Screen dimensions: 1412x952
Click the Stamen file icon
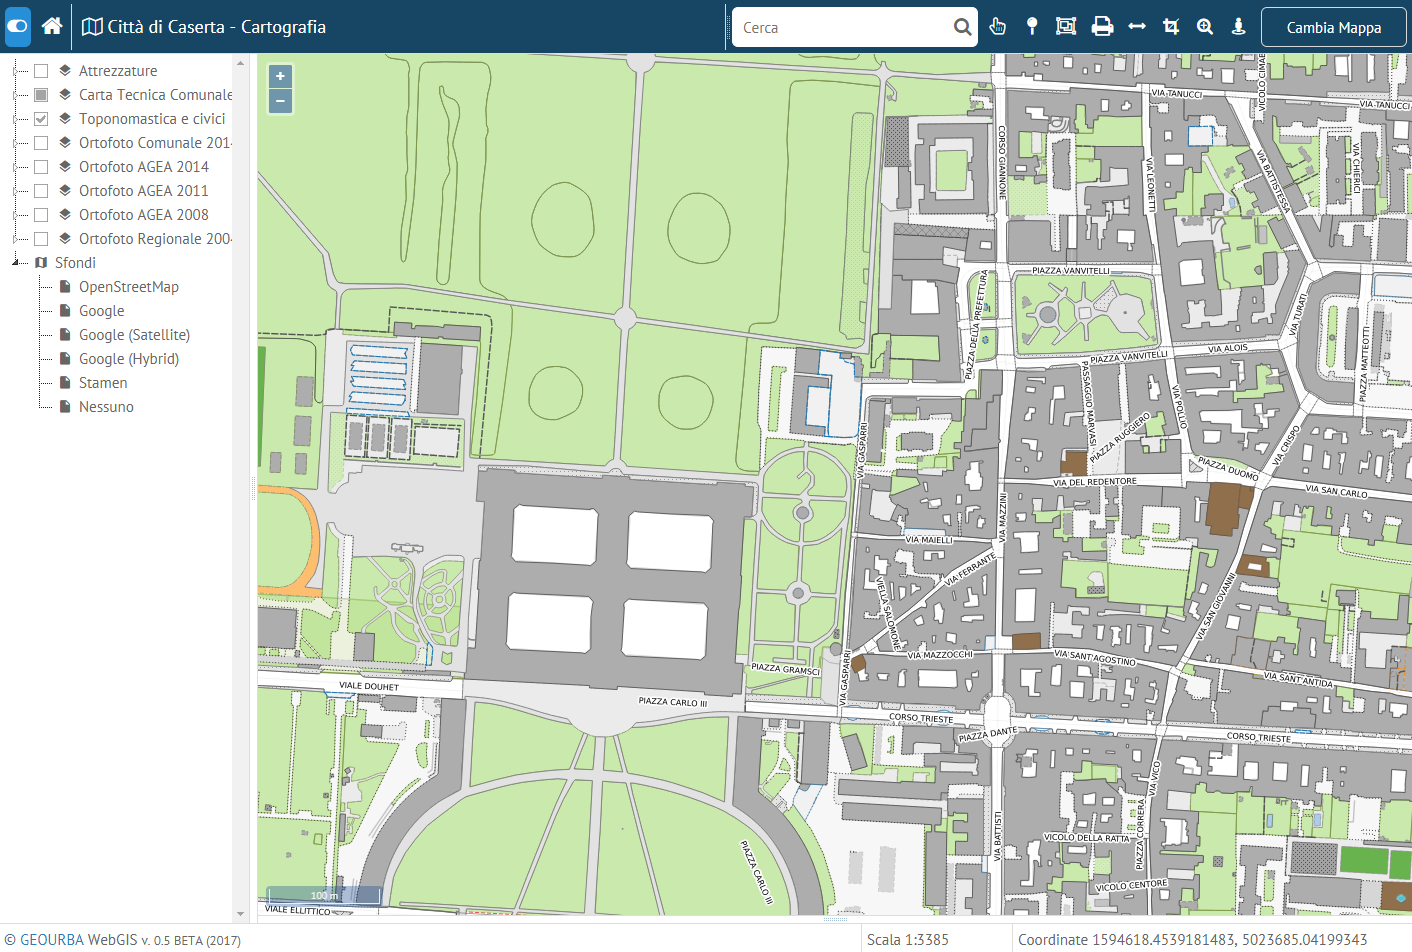(x=65, y=383)
